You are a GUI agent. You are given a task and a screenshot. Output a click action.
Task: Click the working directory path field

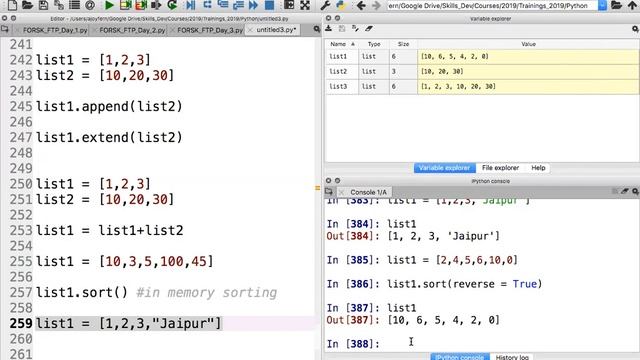pyautogui.click(x=492, y=5)
